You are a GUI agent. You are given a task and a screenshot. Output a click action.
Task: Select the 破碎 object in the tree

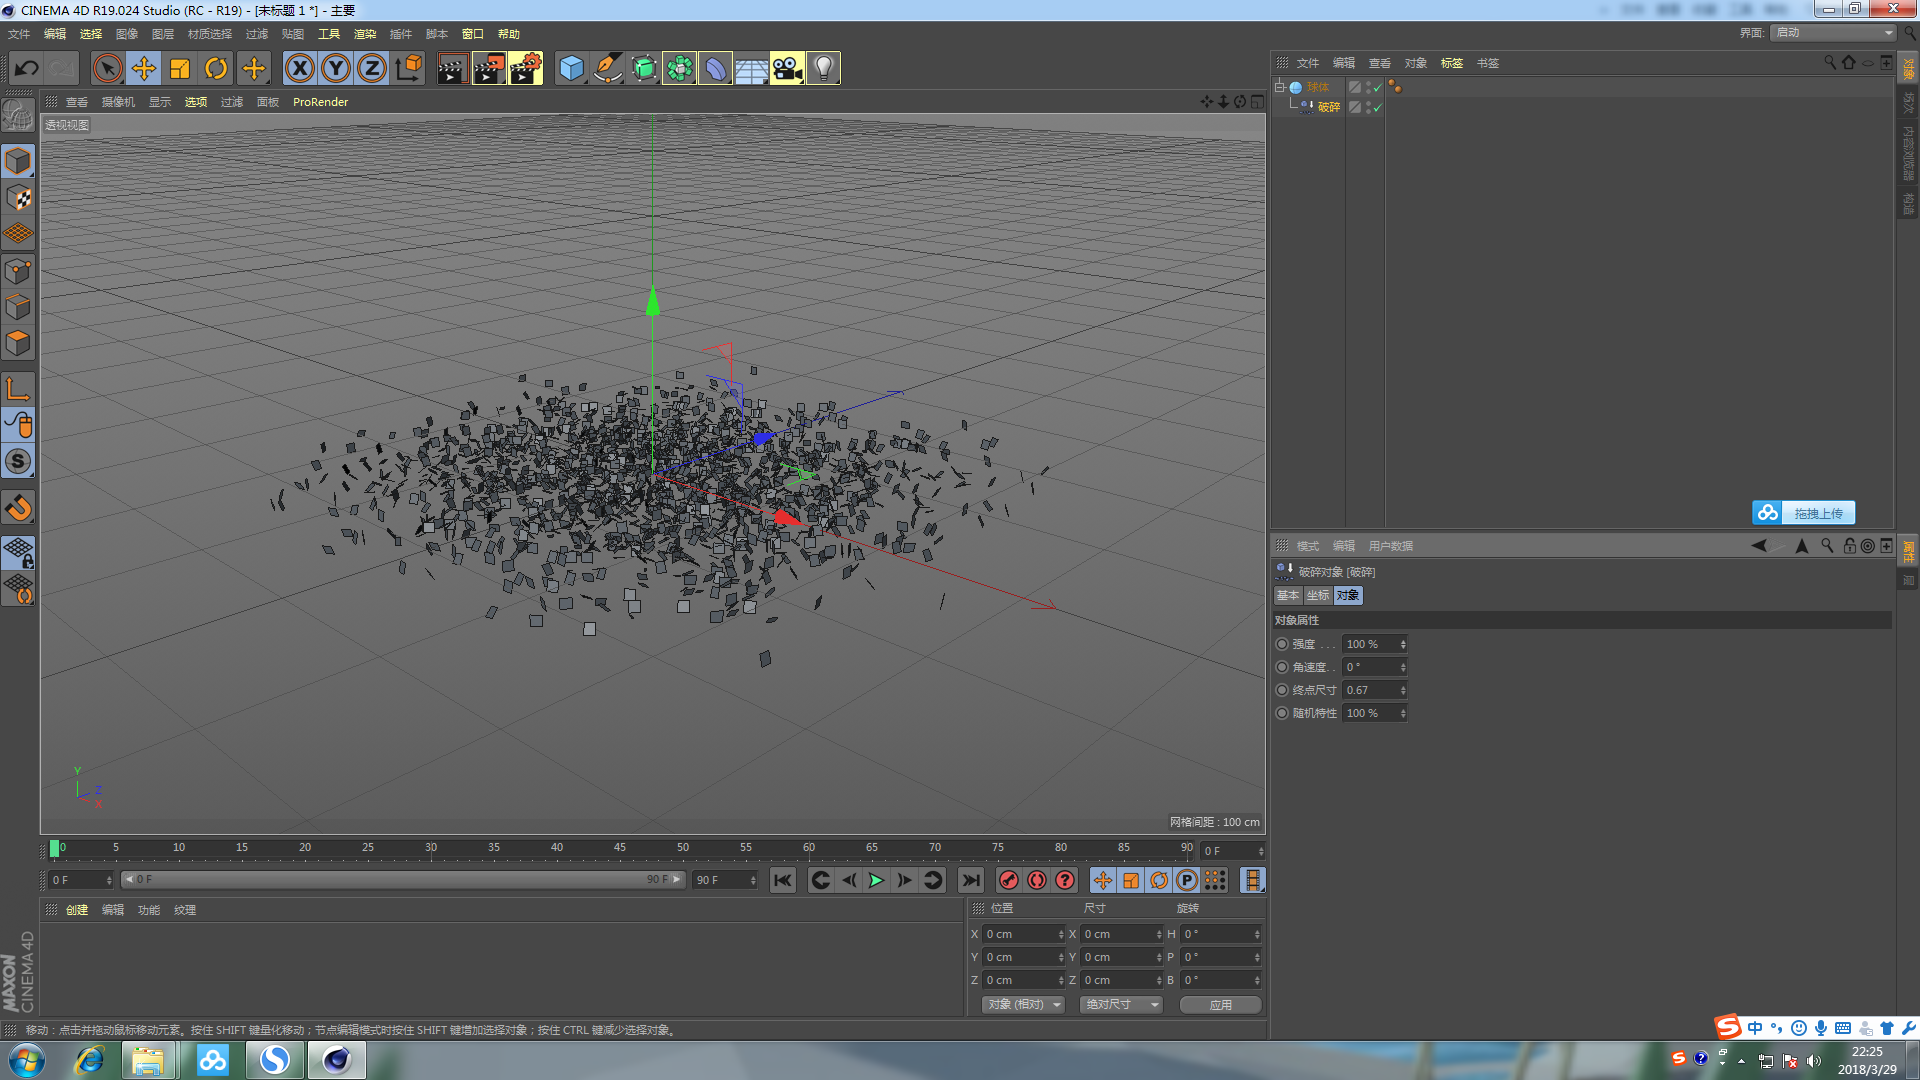click(x=1328, y=107)
